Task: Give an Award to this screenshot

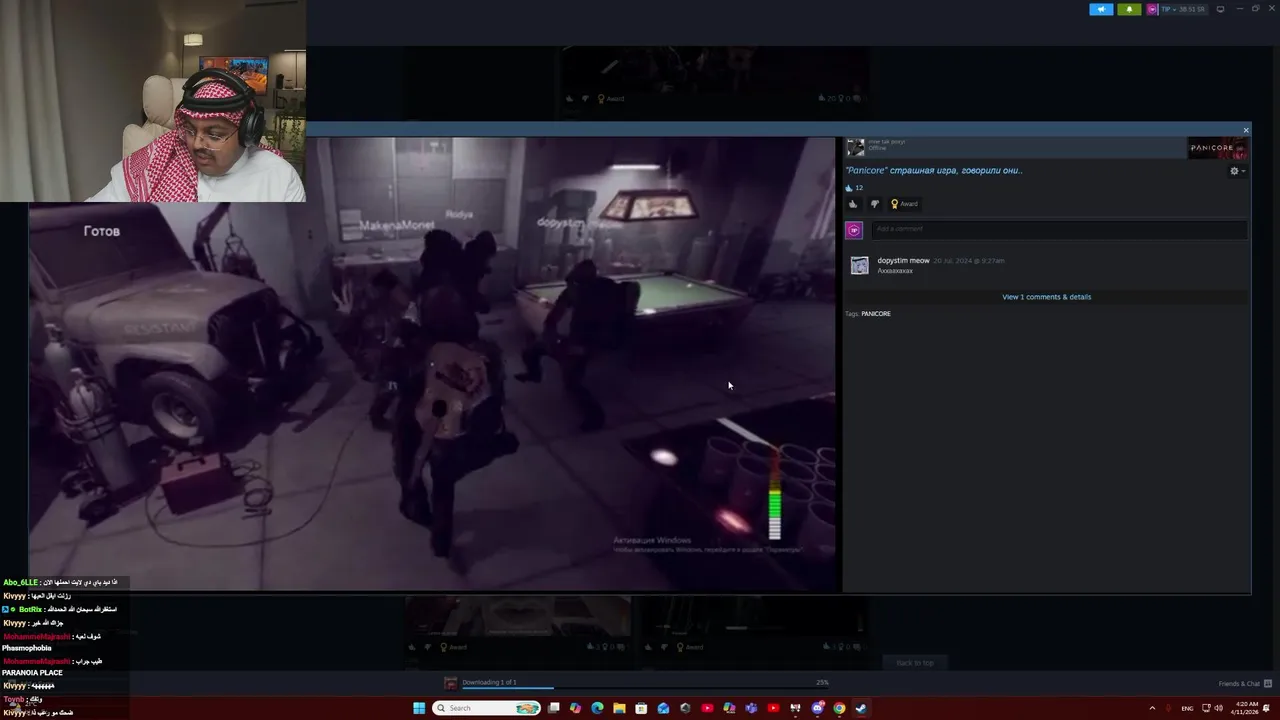Action: [904, 204]
